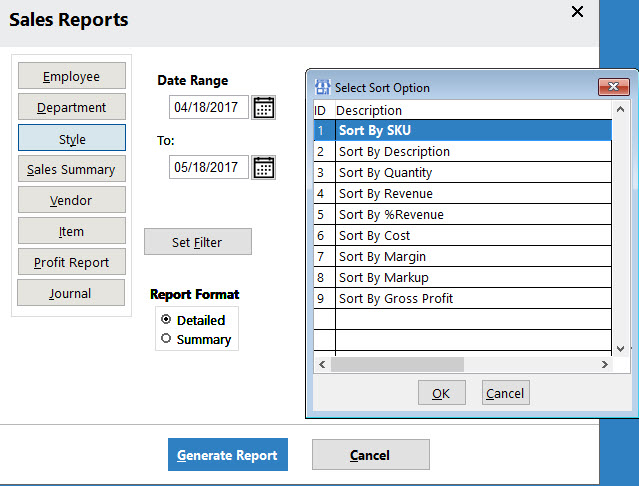The height and width of the screenshot is (486, 639).
Task: Select Sort By Quantity row
Action: click(463, 173)
